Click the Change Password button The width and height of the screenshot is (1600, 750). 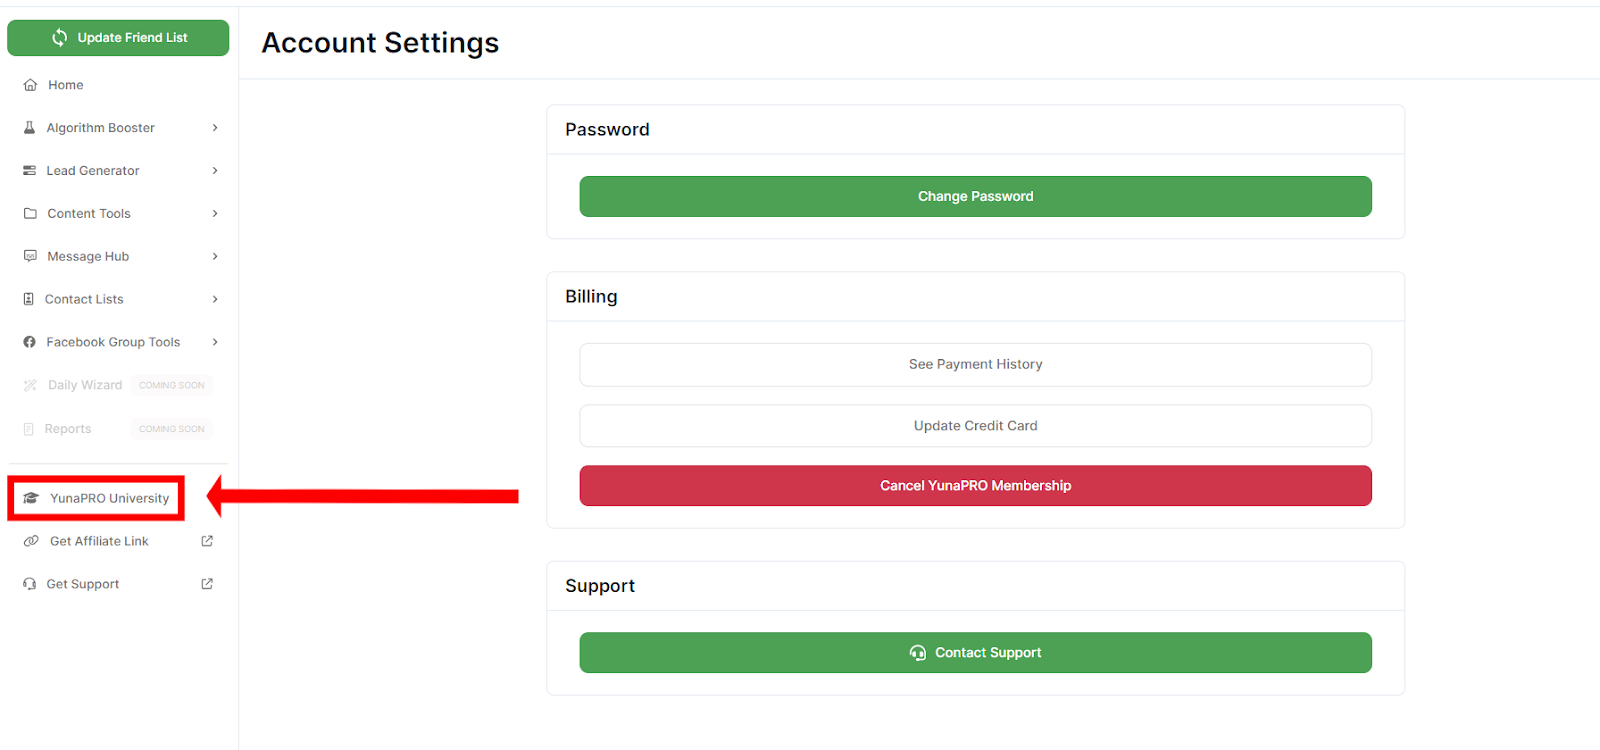[x=976, y=196]
